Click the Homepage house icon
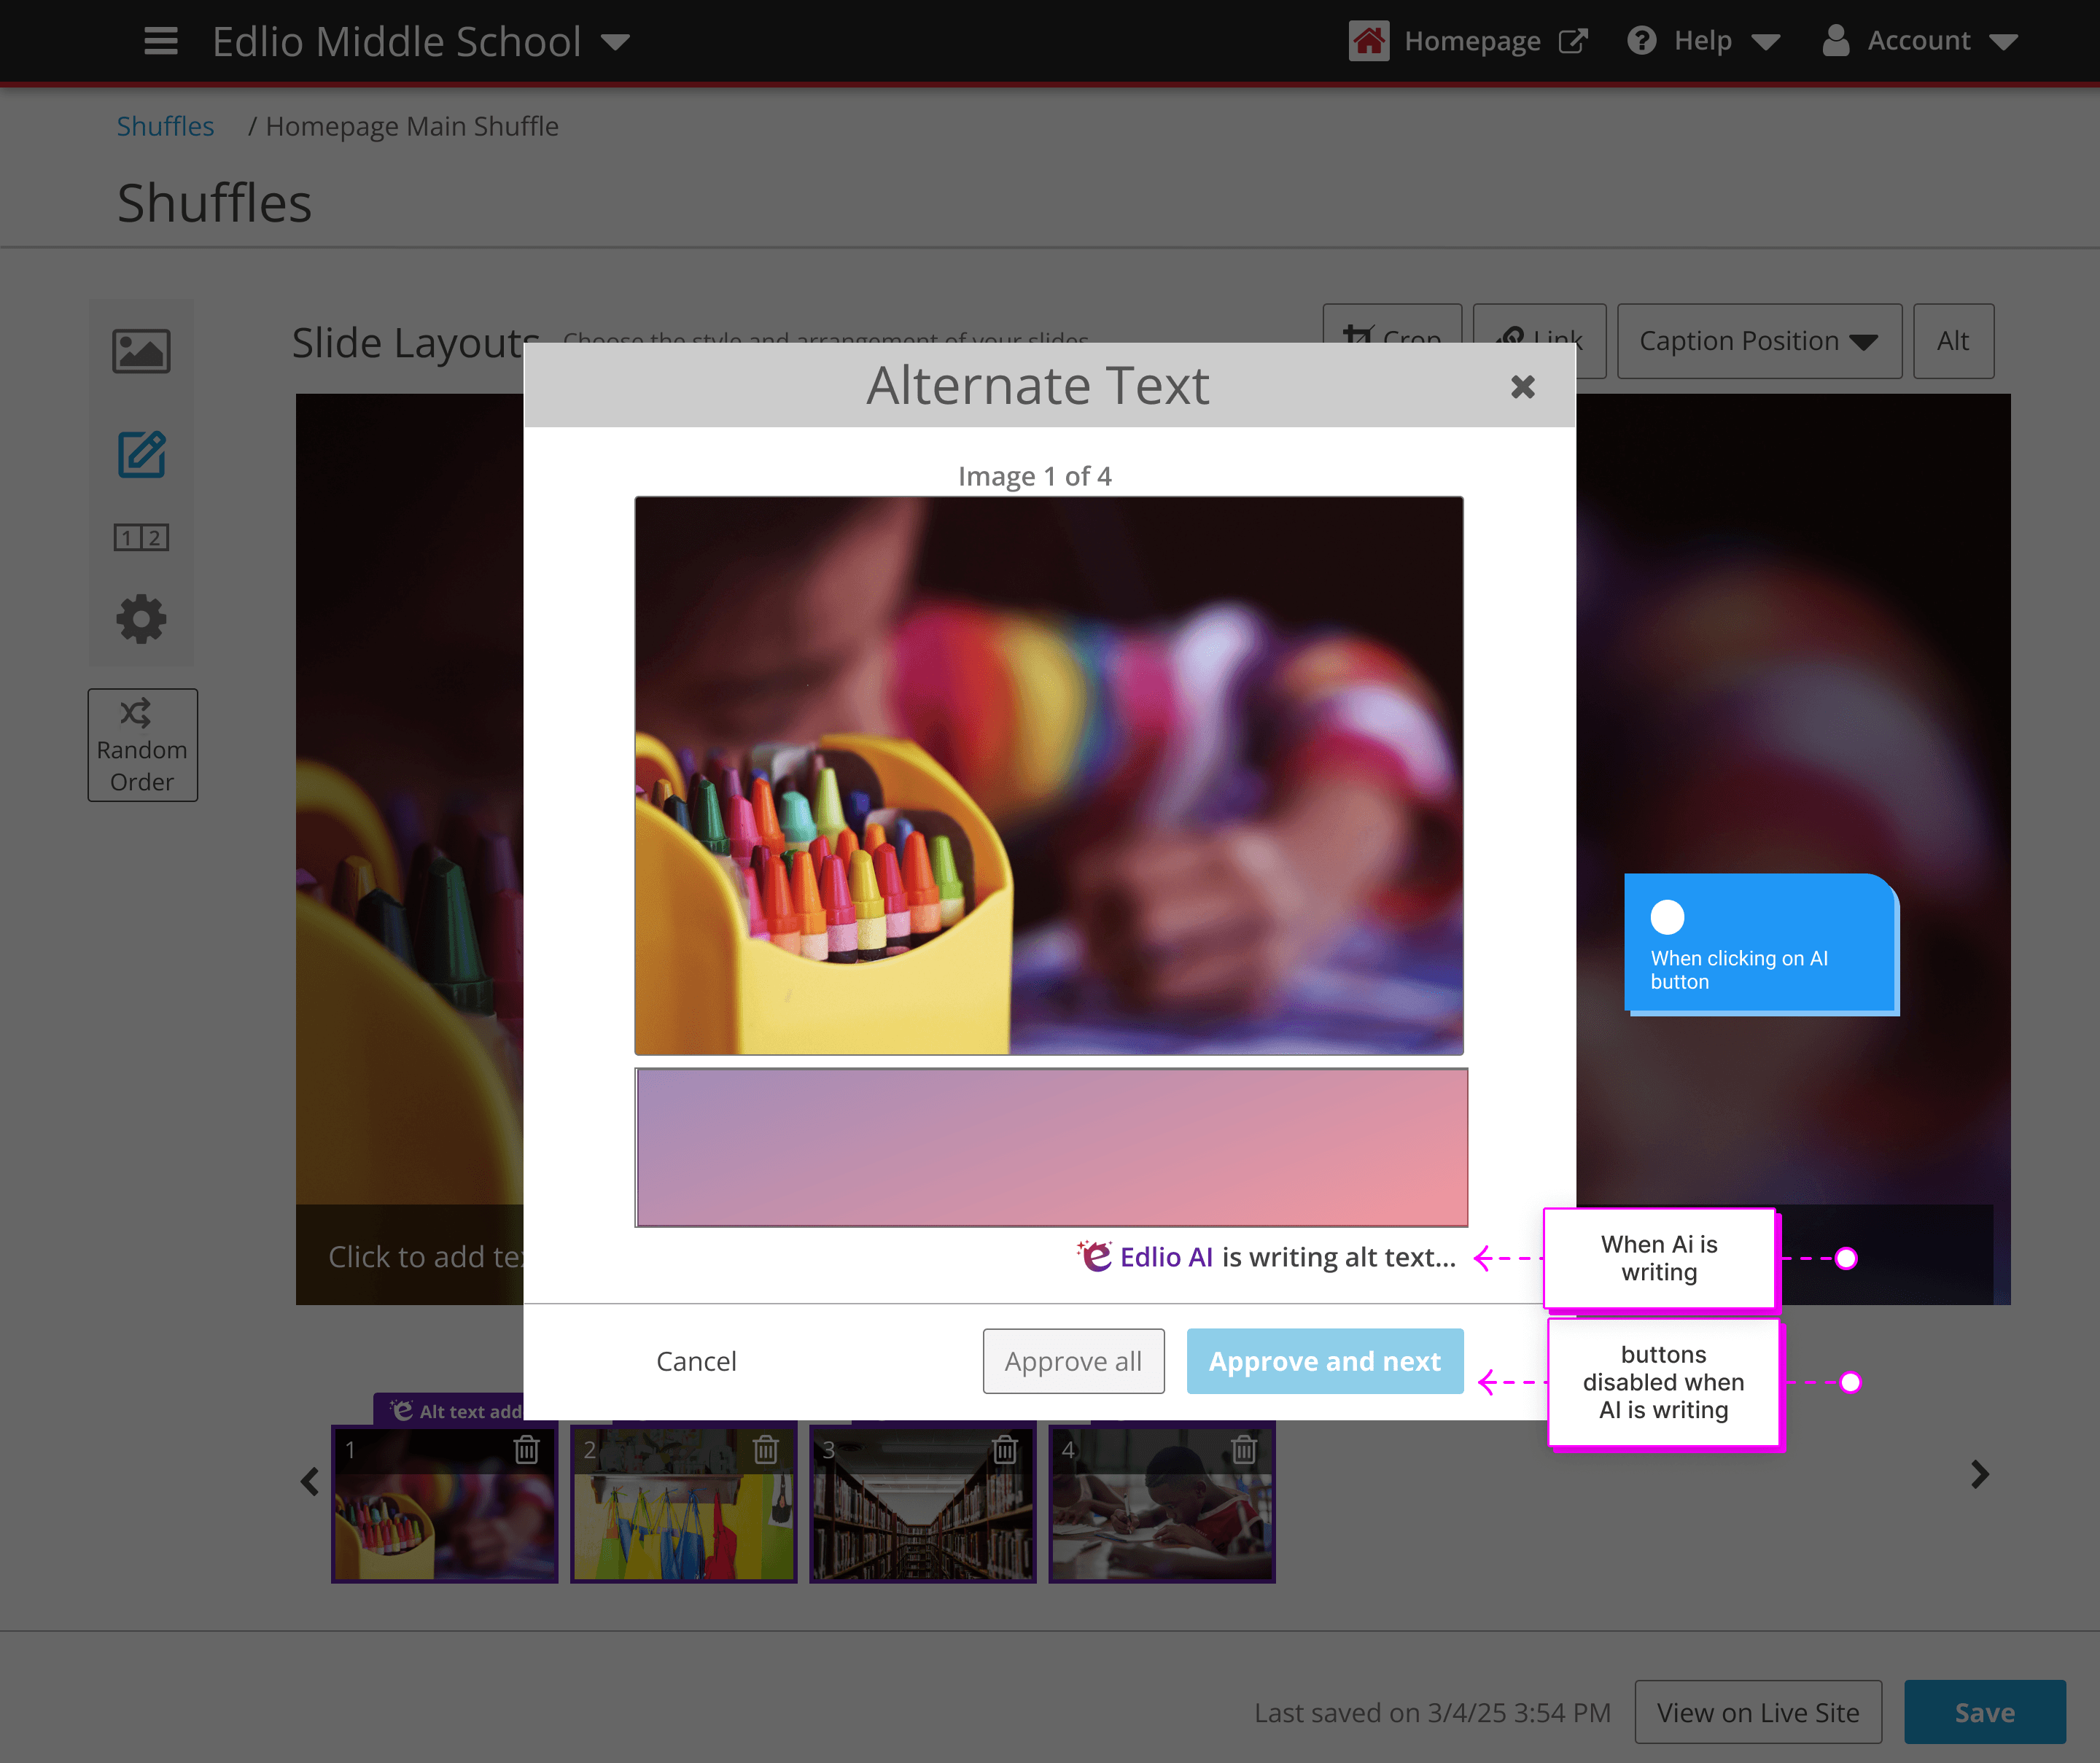The image size is (2100, 1763). pos(1368,42)
